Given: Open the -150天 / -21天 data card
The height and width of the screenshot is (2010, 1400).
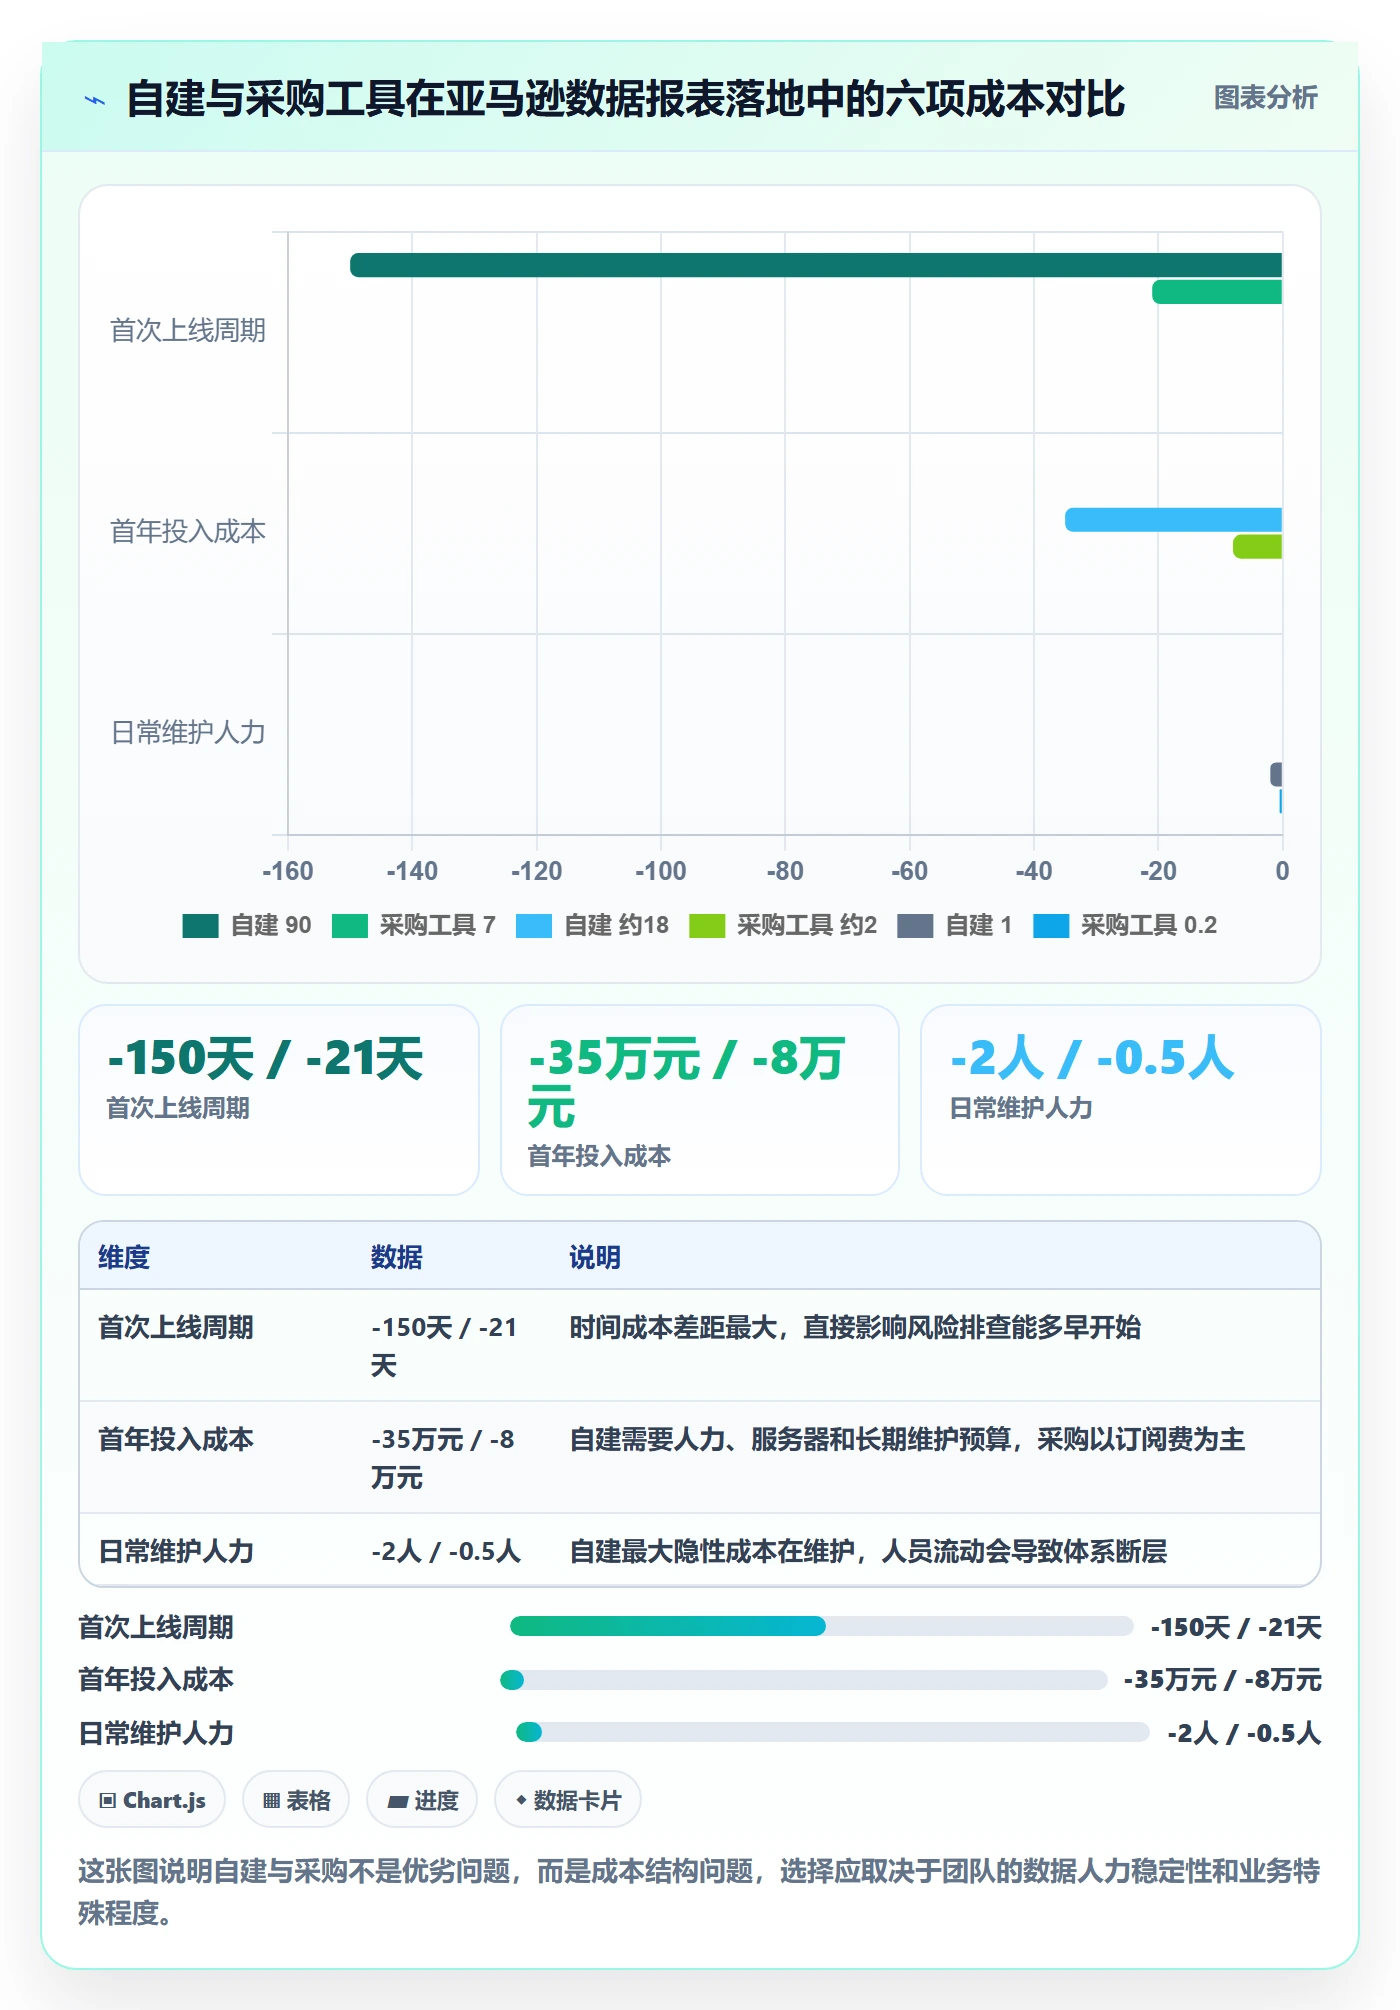Looking at the screenshot, I should (279, 1100).
